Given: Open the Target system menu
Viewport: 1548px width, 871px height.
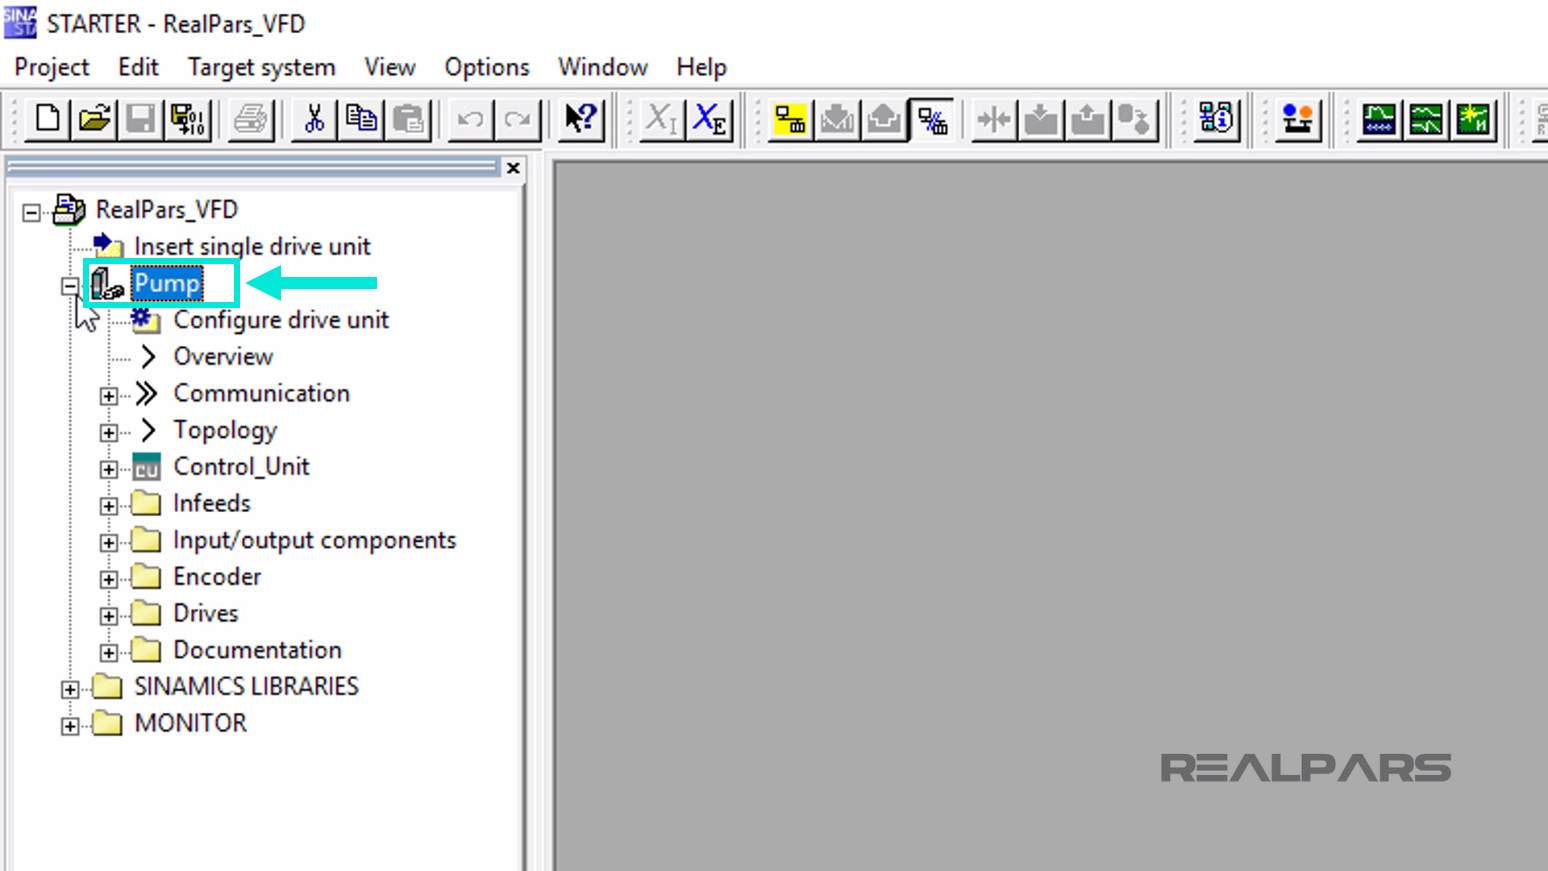Looking at the screenshot, I should tap(262, 67).
